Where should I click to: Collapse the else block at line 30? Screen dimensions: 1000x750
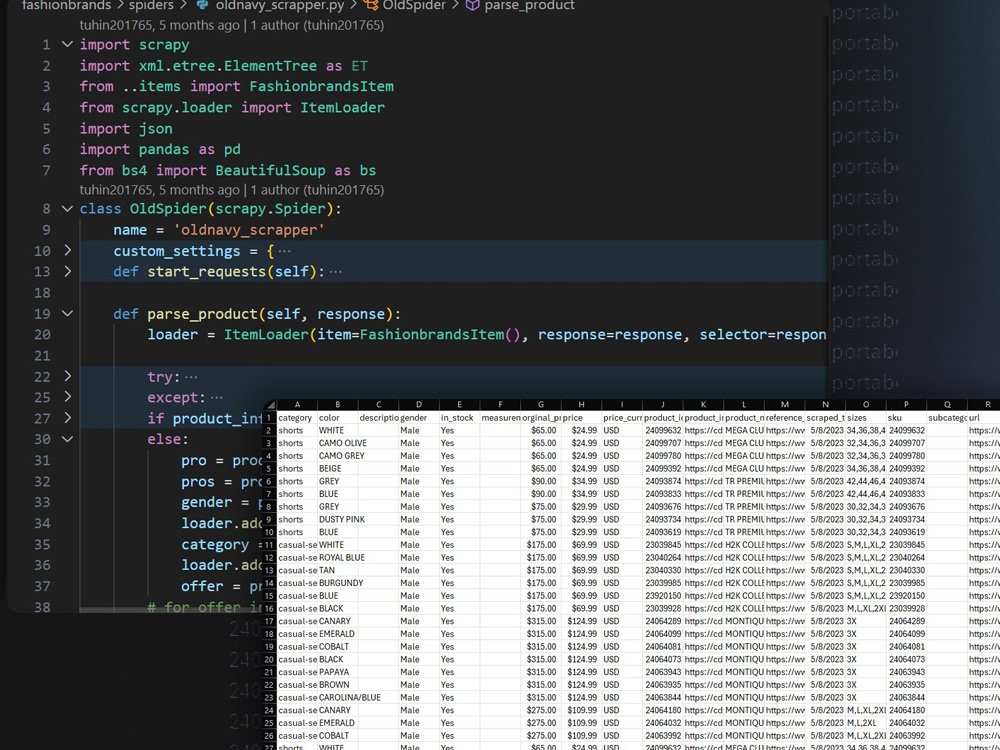coord(67,439)
